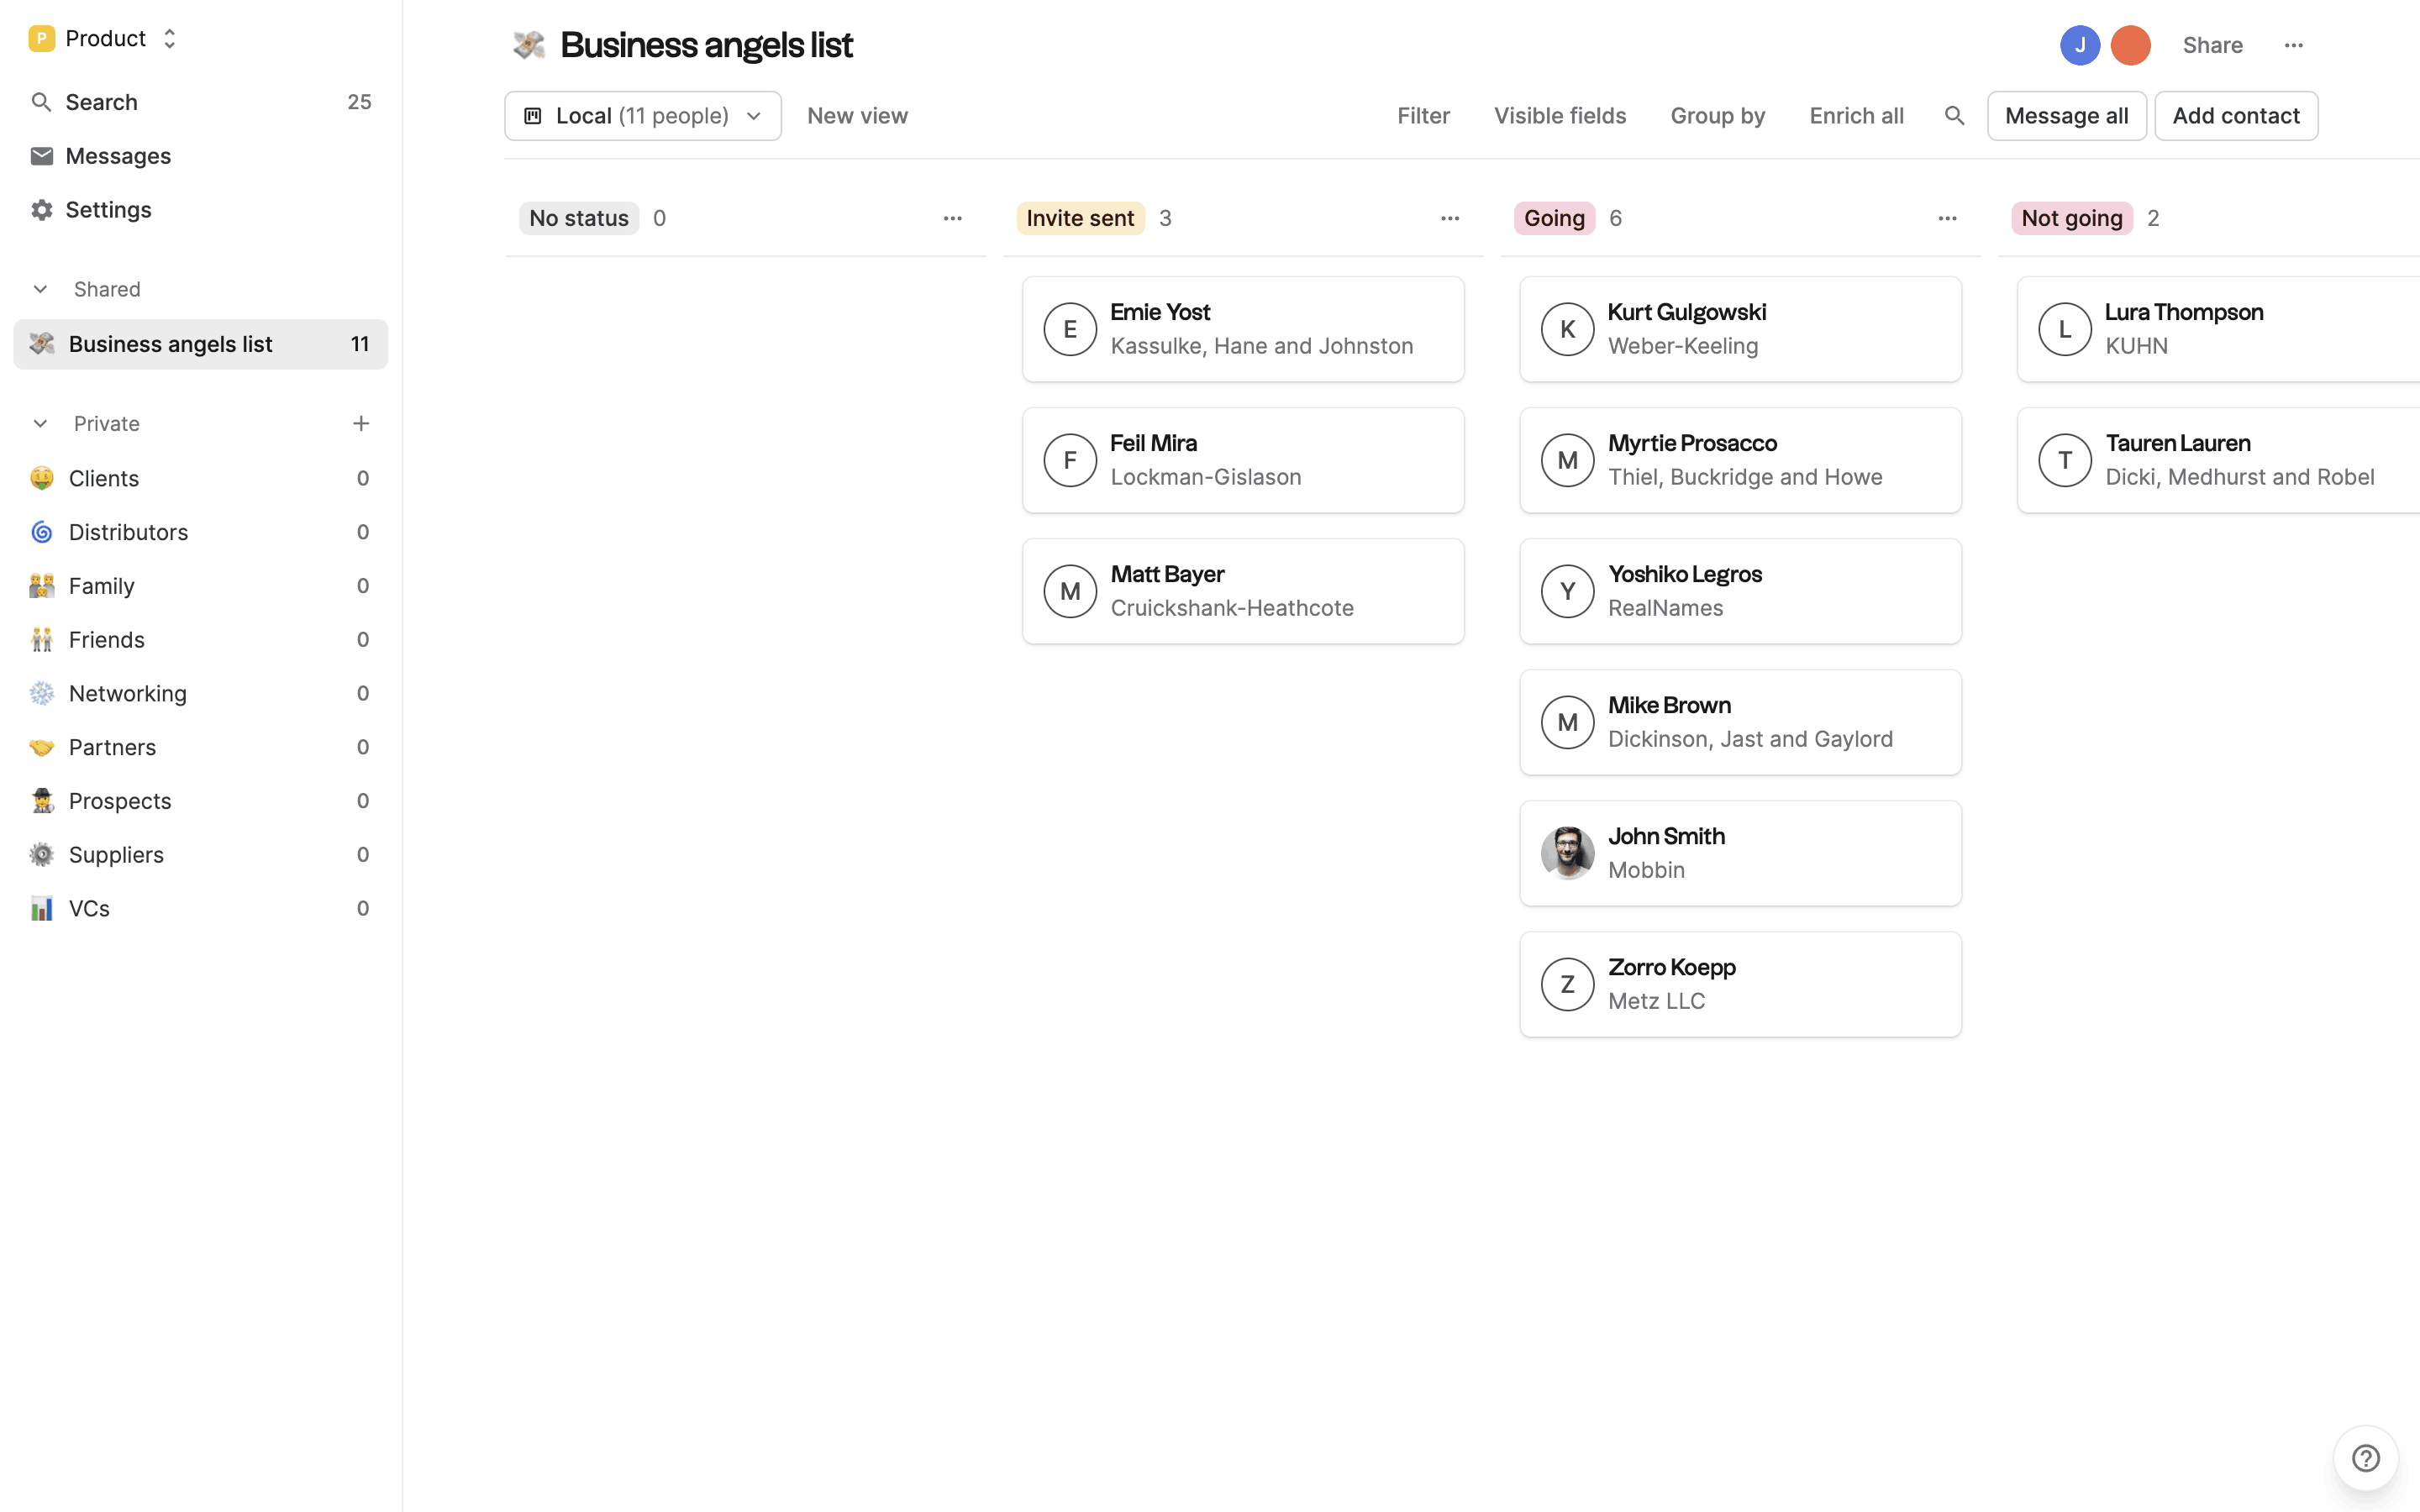Screen dimensions: 2420x1512
Task: Click the plus icon next to Private
Action: tap(361, 424)
